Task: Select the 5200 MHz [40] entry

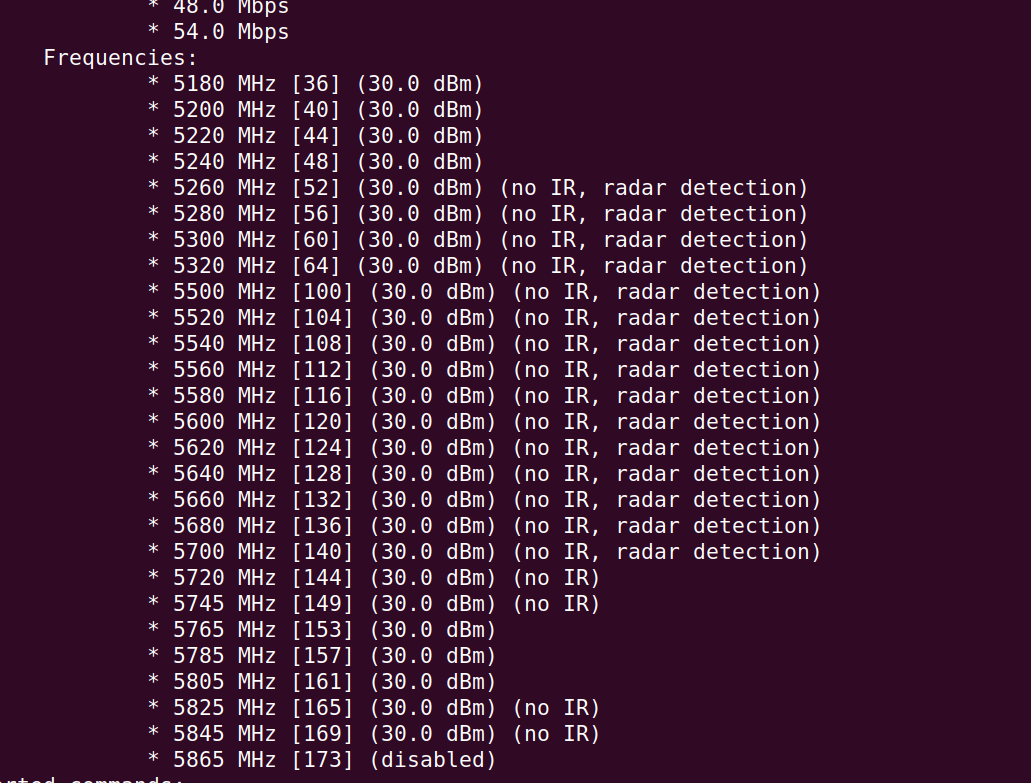Action: (x=316, y=110)
